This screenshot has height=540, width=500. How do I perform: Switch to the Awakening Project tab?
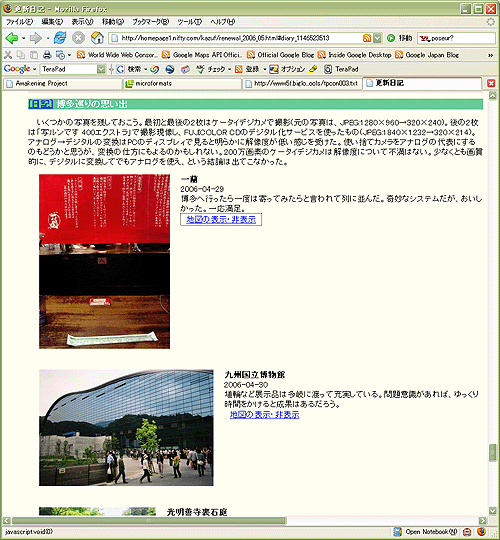pos(62,83)
